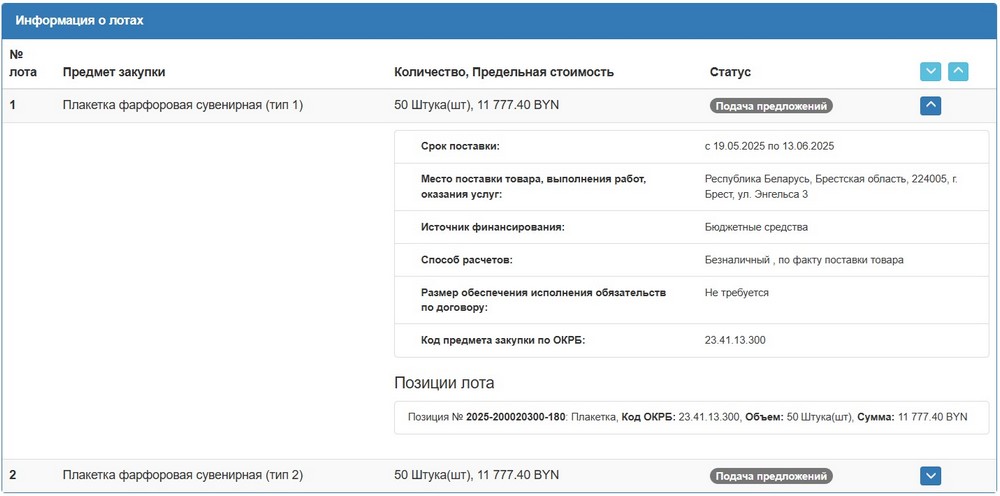Expand all lots with the header down-chevron
The height and width of the screenshot is (496, 1000).
click(x=930, y=72)
